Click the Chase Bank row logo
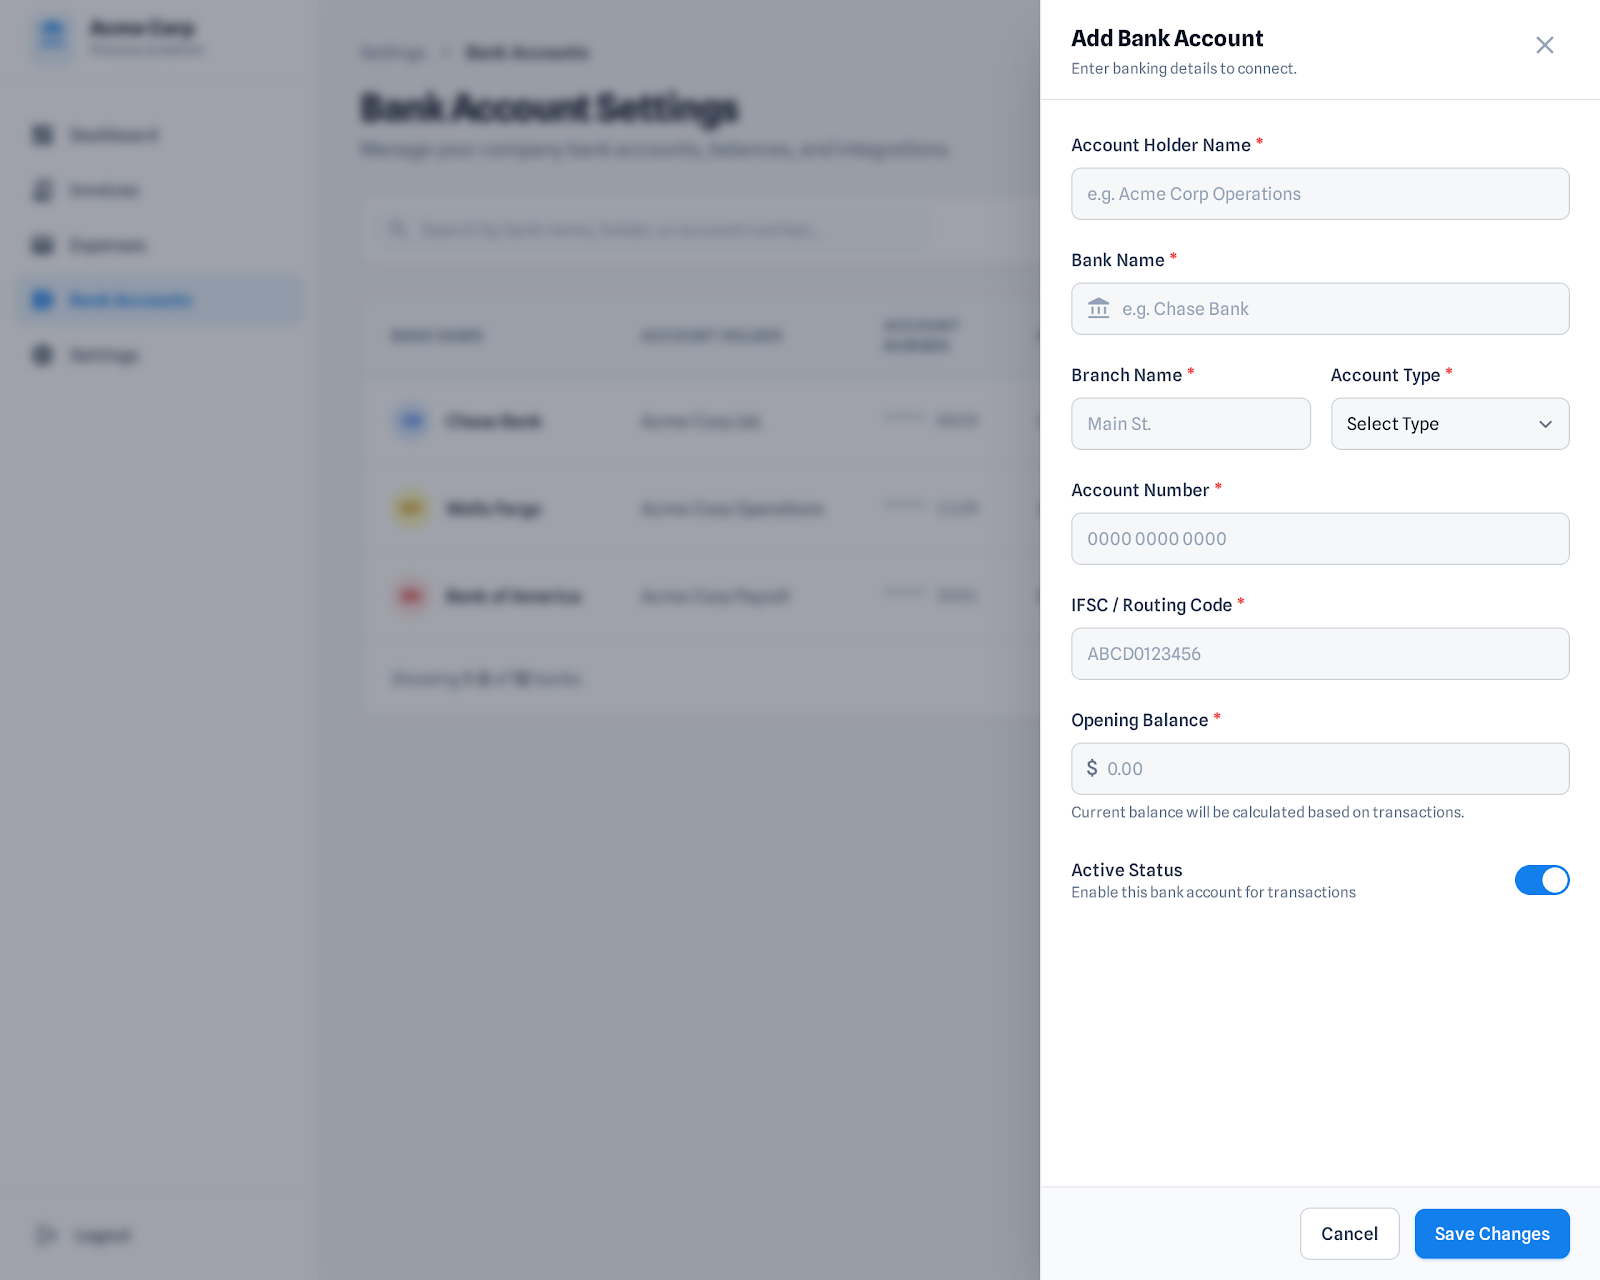The height and width of the screenshot is (1280, 1600). [412, 421]
